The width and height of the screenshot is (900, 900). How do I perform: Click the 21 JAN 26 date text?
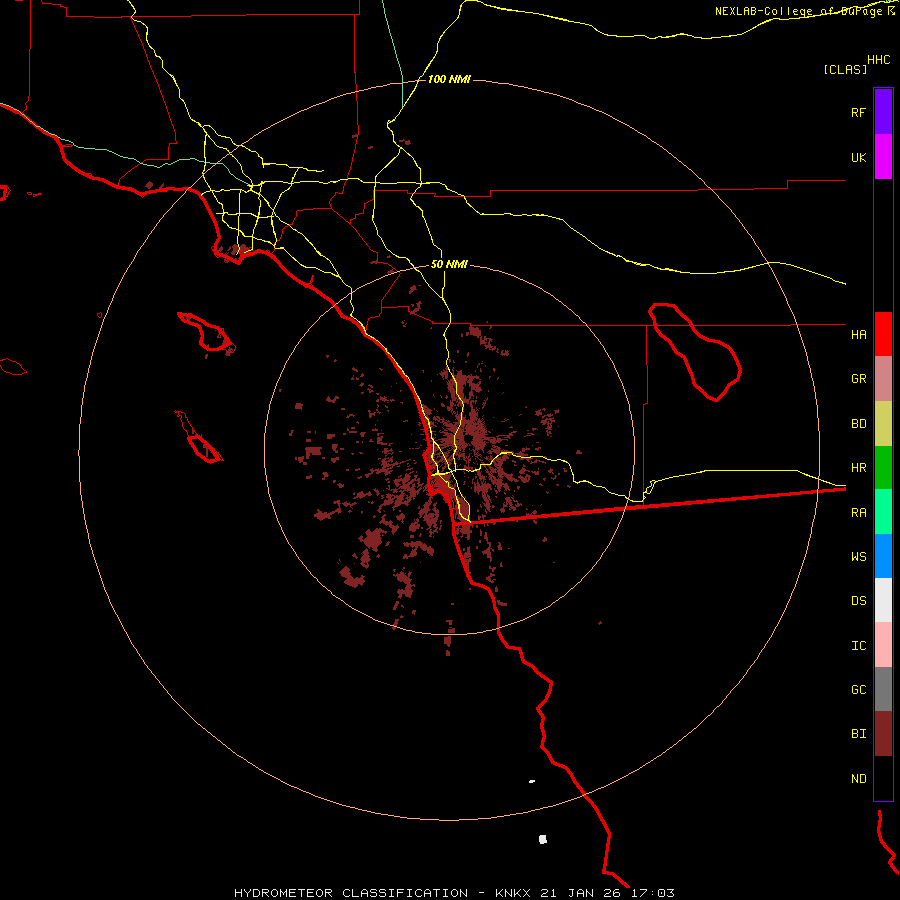tap(581, 893)
